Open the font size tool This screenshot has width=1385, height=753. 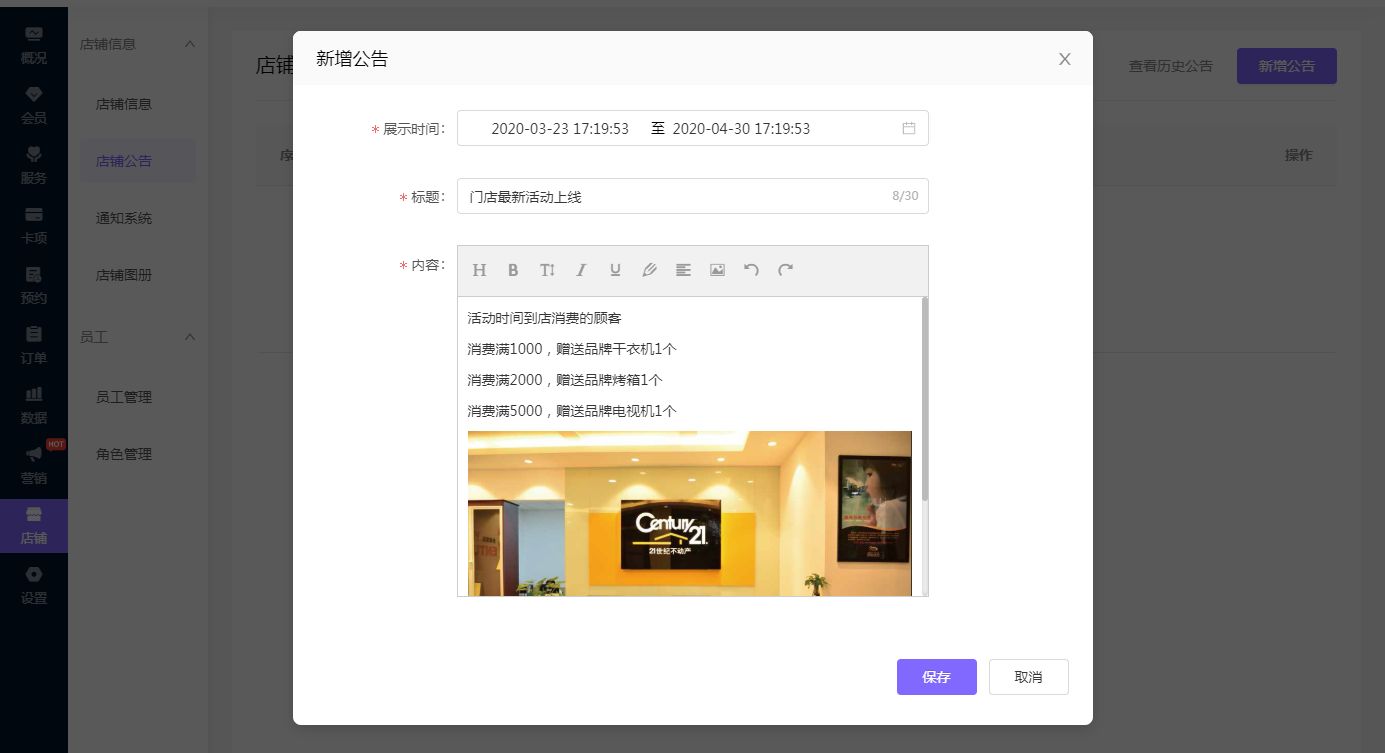(x=547, y=270)
